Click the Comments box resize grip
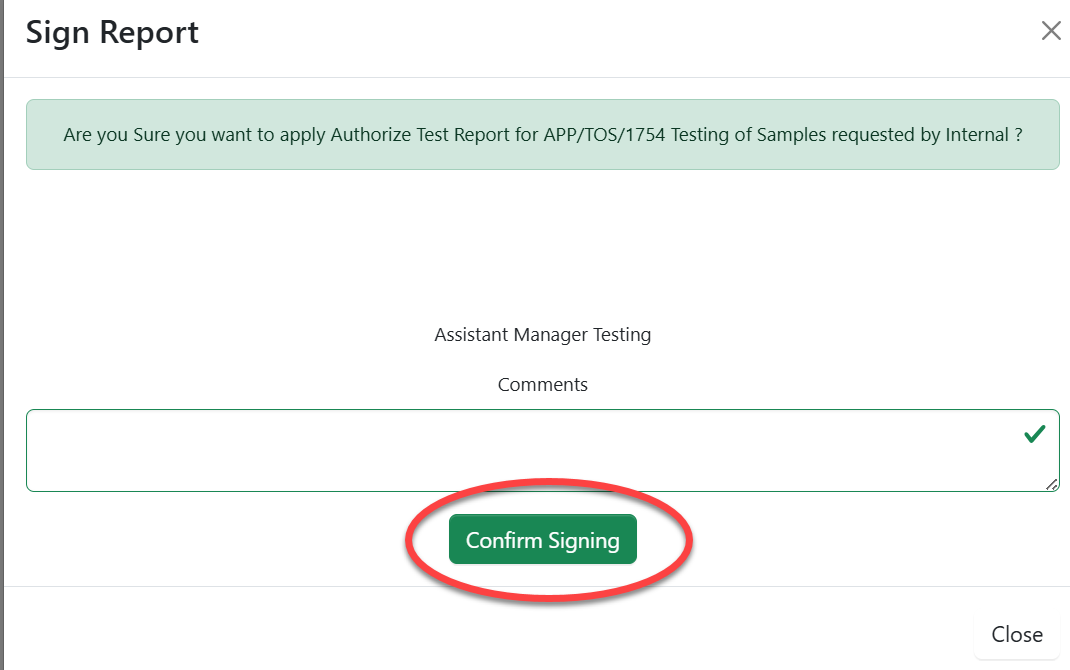The image size is (1070, 670). [1052, 485]
